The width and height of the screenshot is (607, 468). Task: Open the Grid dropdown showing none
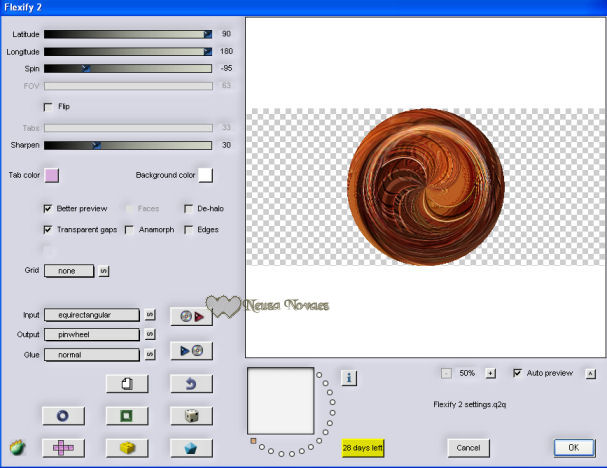(x=69, y=271)
